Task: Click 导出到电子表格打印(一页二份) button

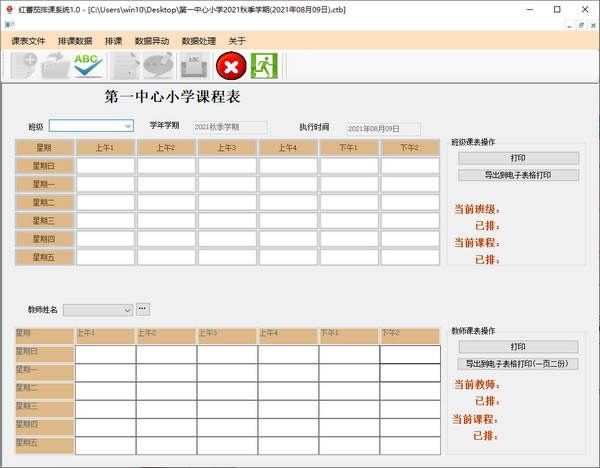Action: coord(518,364)
